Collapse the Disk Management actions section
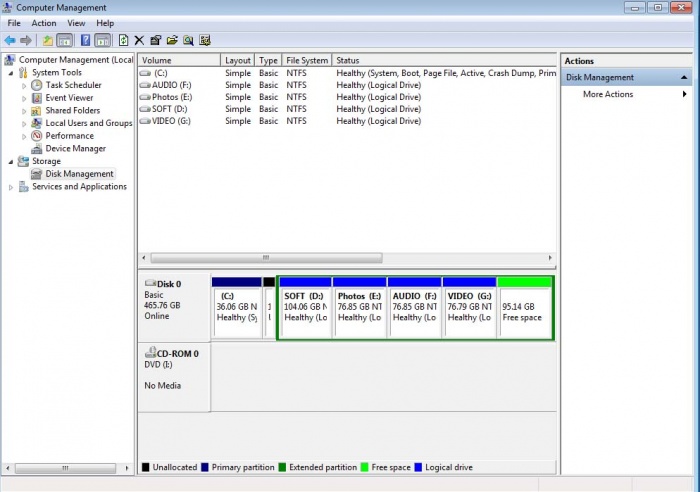 click(x=684, y=77)
